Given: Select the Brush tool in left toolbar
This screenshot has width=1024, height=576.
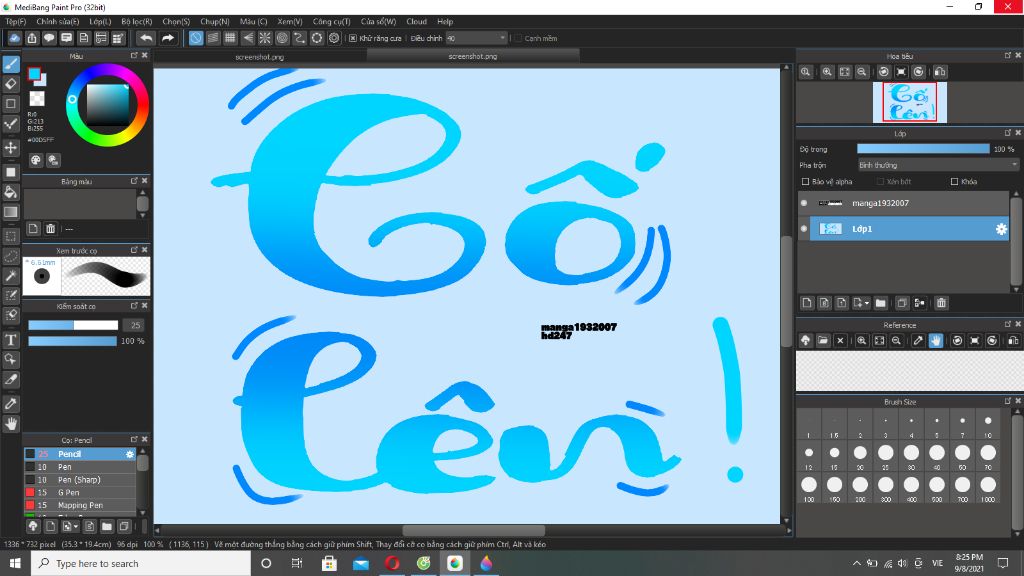Looking at the screenshot, I should tap(10, 64).
